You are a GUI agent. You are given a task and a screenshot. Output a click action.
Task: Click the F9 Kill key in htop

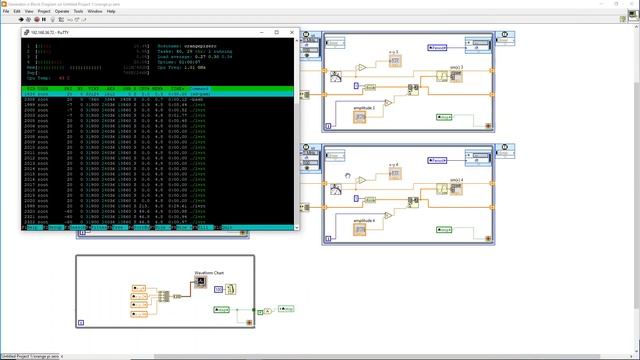coord(203,227)
